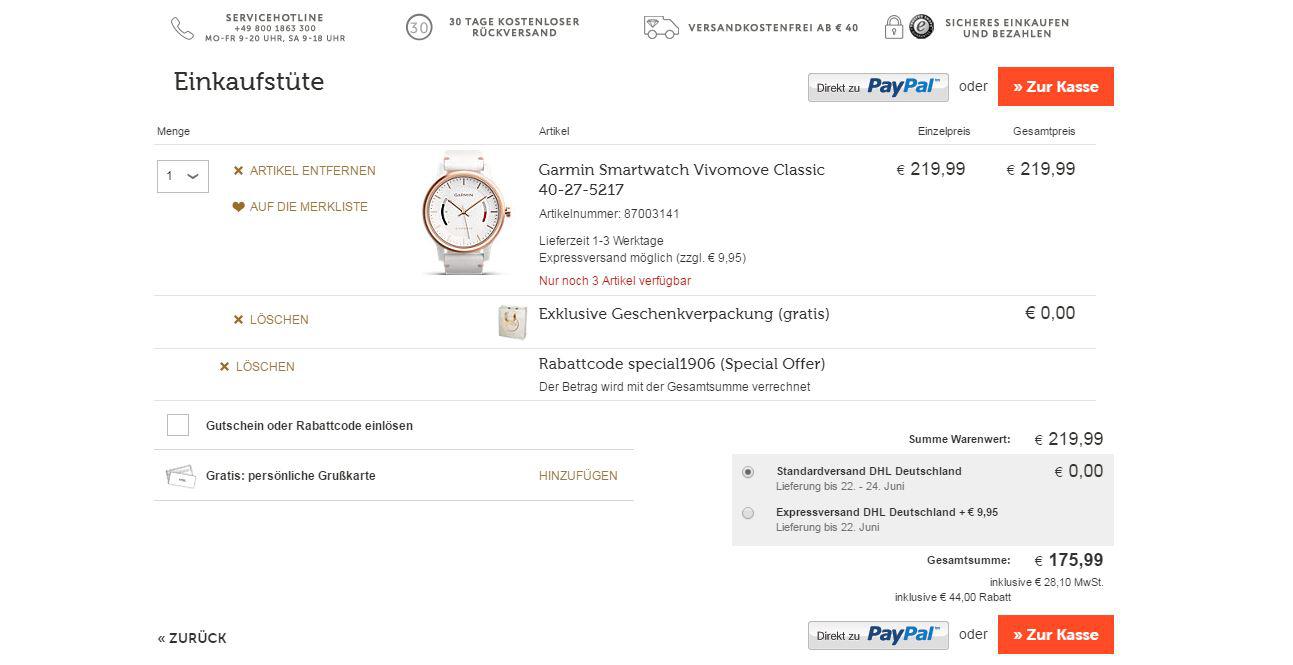Click the inklusive € 44,00 Rabatt text
The height and width of the screenshot is (665, 1293).
click(953, 597)
